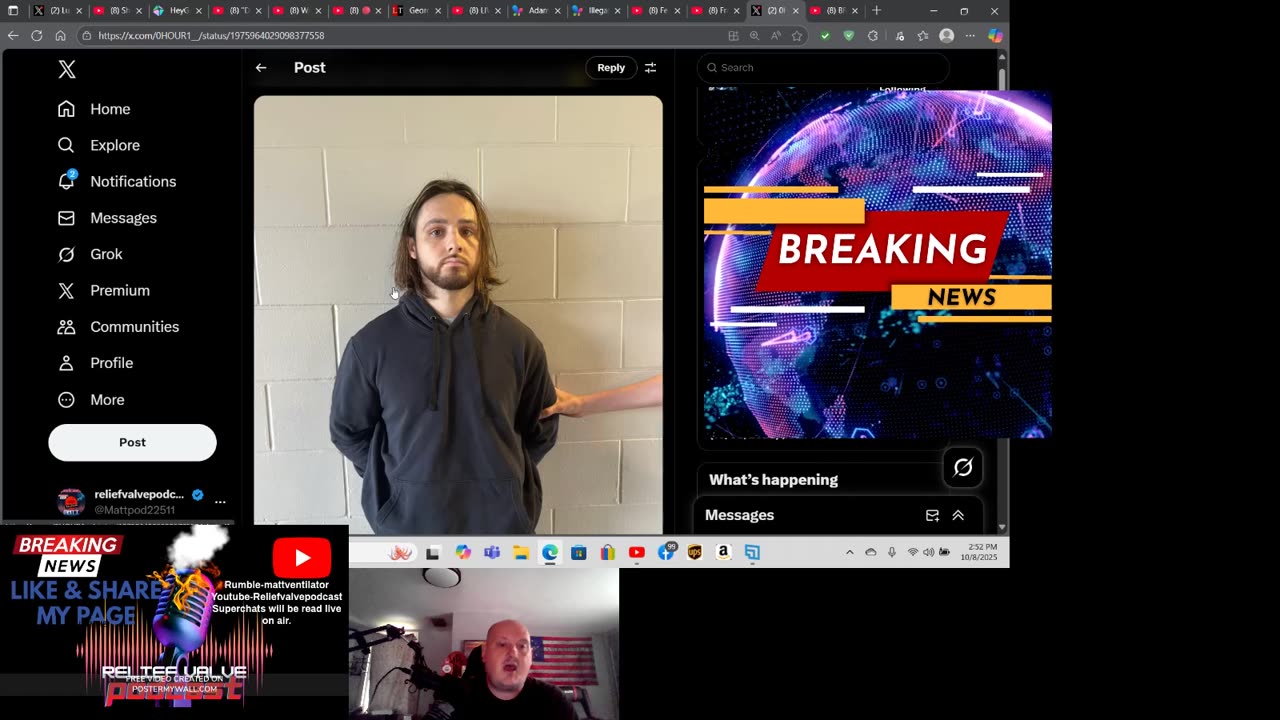The image size is (1280, 720).
Task: Open Grok from sidebar
Action: pos(90,254)
